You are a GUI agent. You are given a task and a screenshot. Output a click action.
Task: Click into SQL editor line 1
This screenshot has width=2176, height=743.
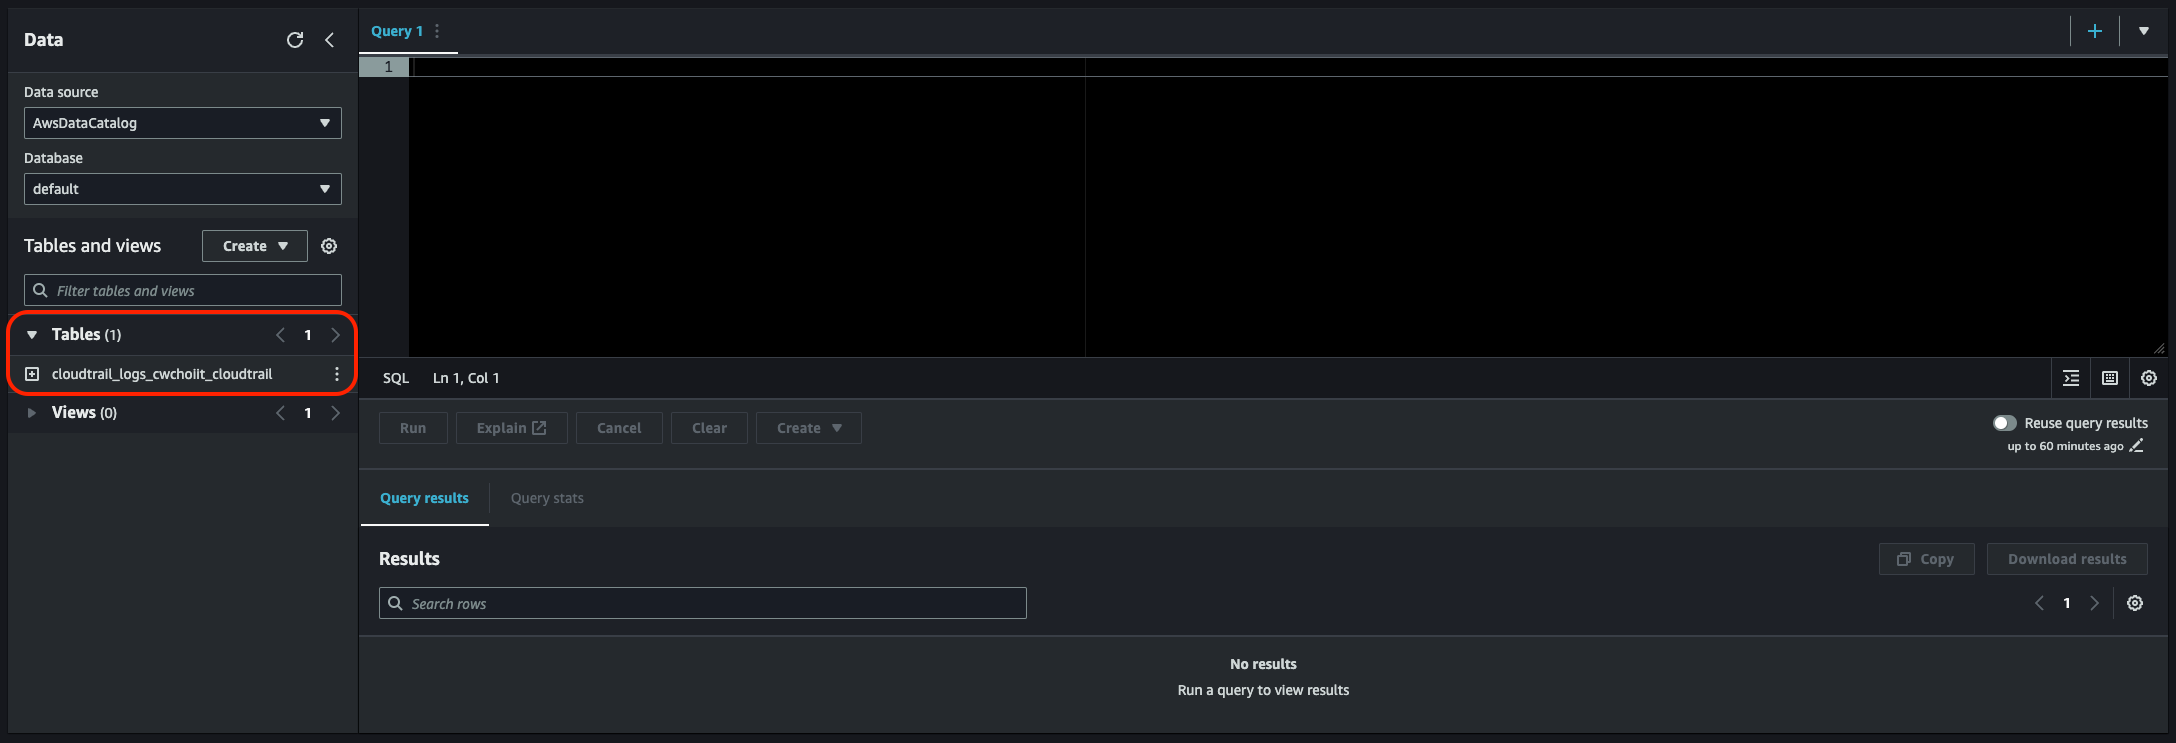click(1288, 67)
